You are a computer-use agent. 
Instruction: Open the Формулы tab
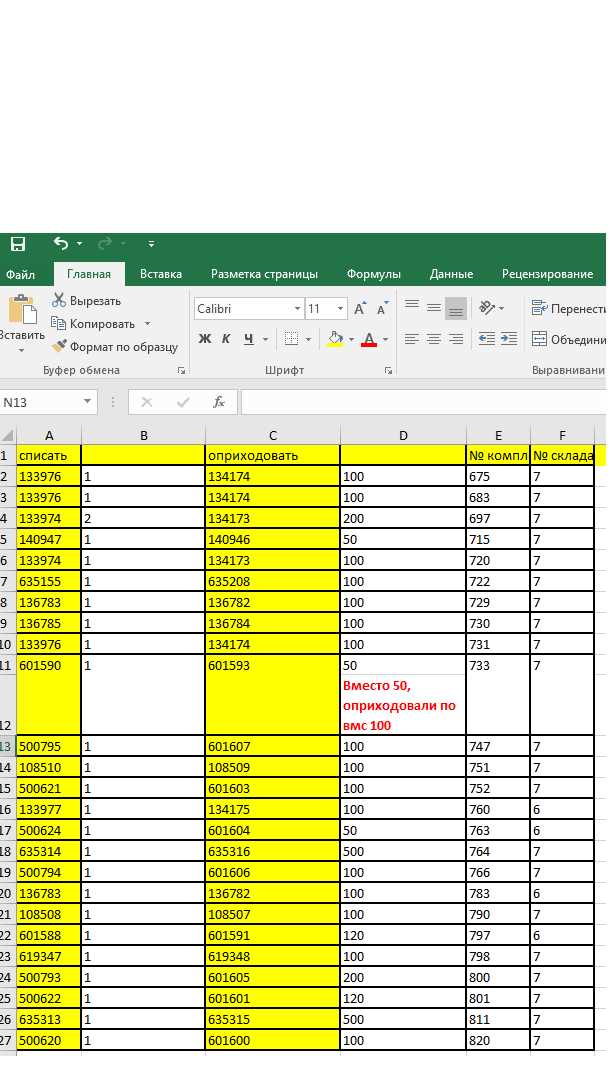point(373,274)
